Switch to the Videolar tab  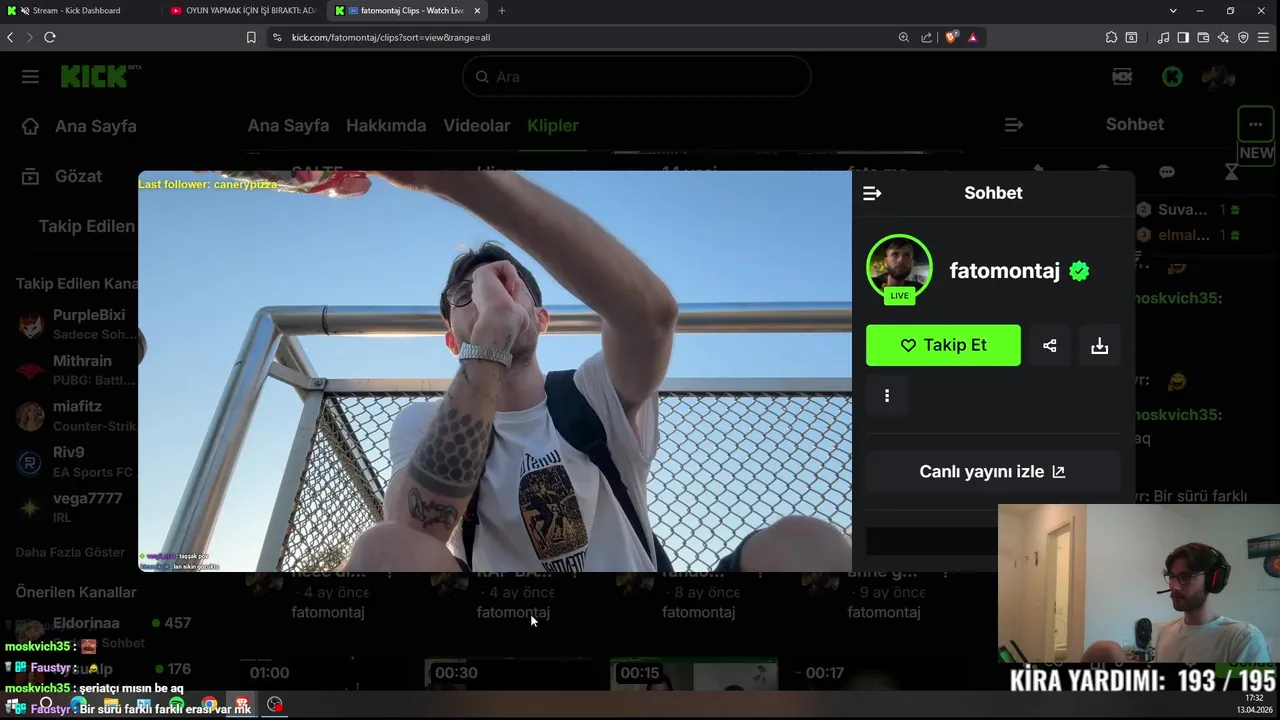477,125
